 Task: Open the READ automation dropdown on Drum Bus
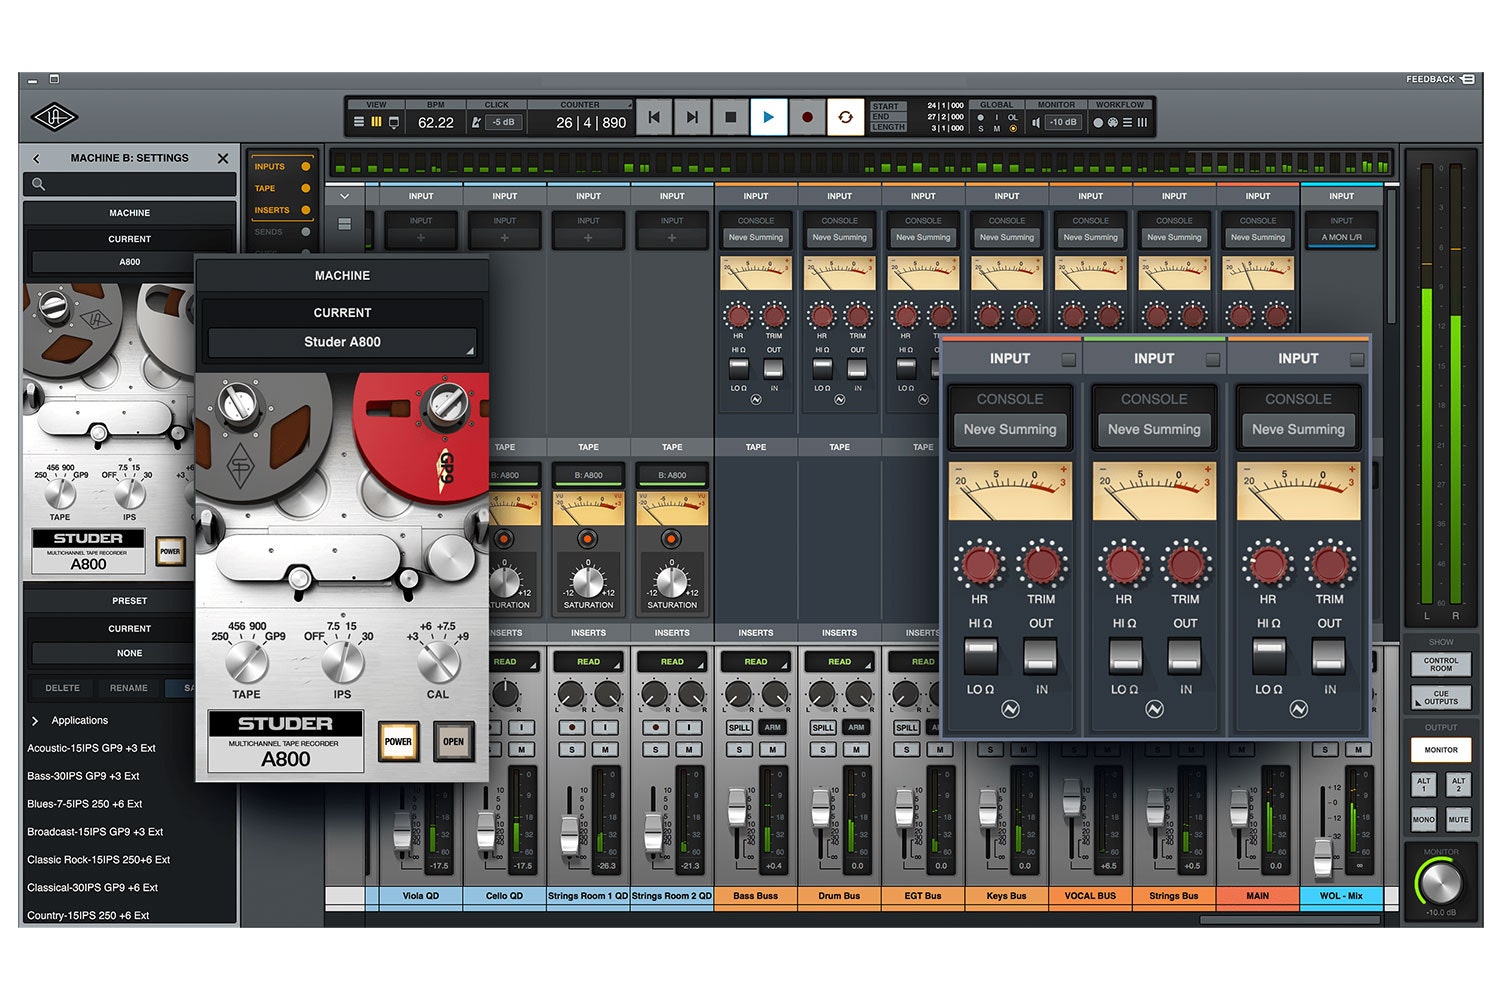[x=839, y=661]
